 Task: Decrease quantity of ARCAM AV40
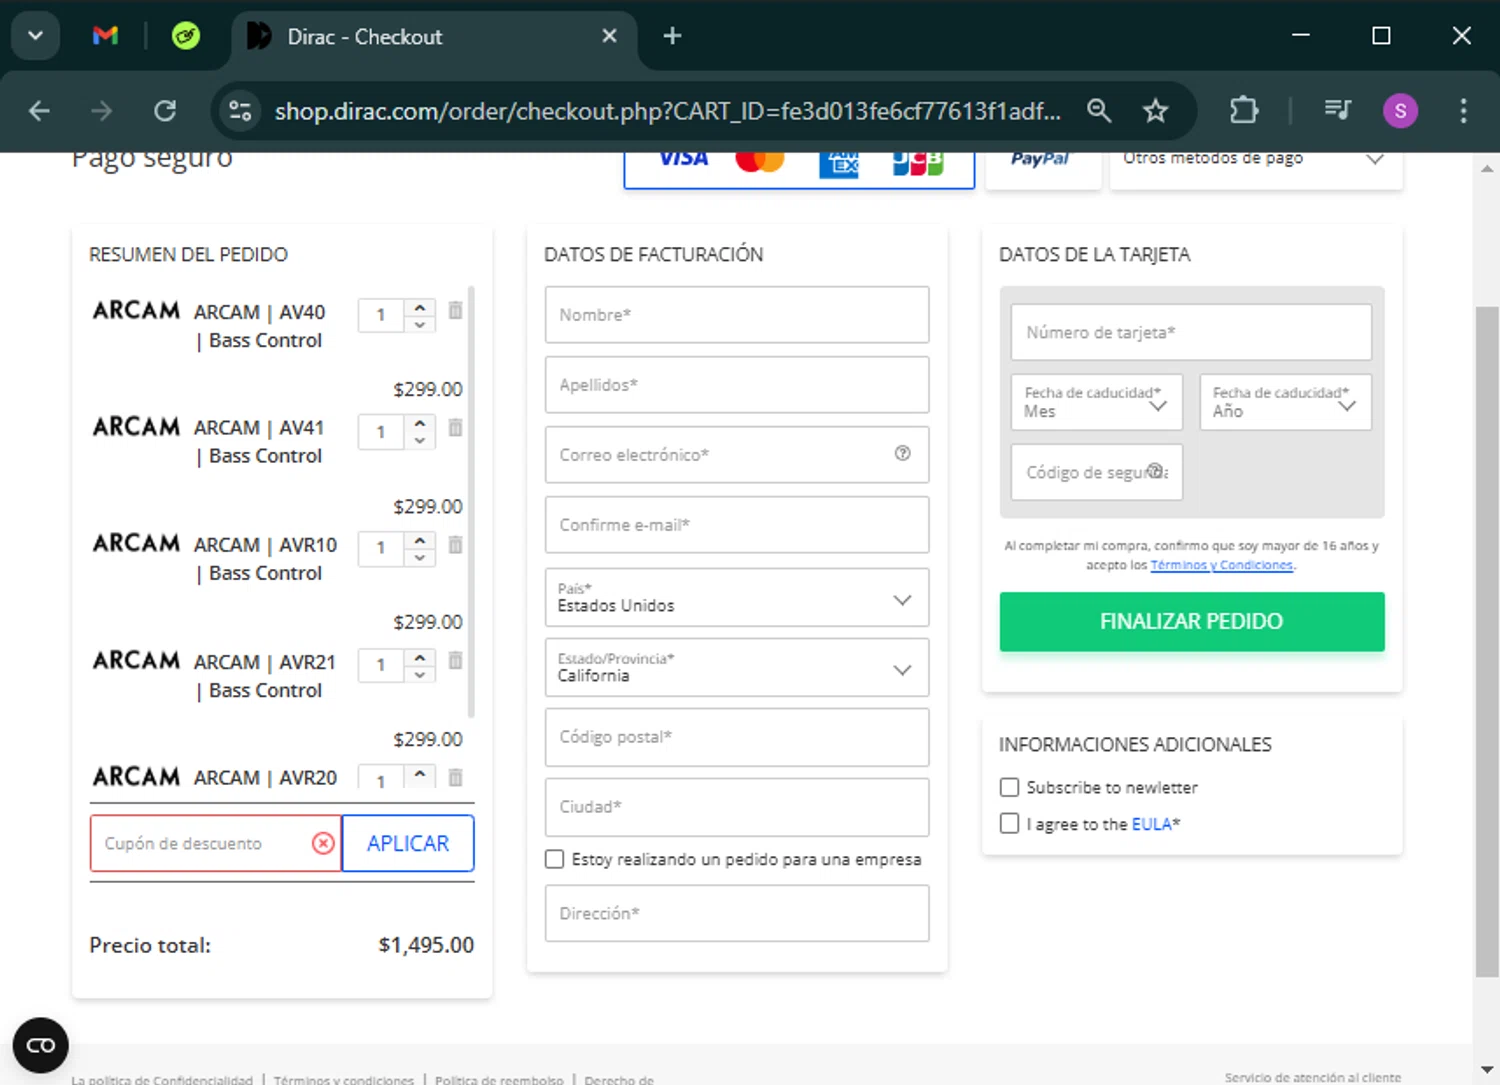pos(420,324)
